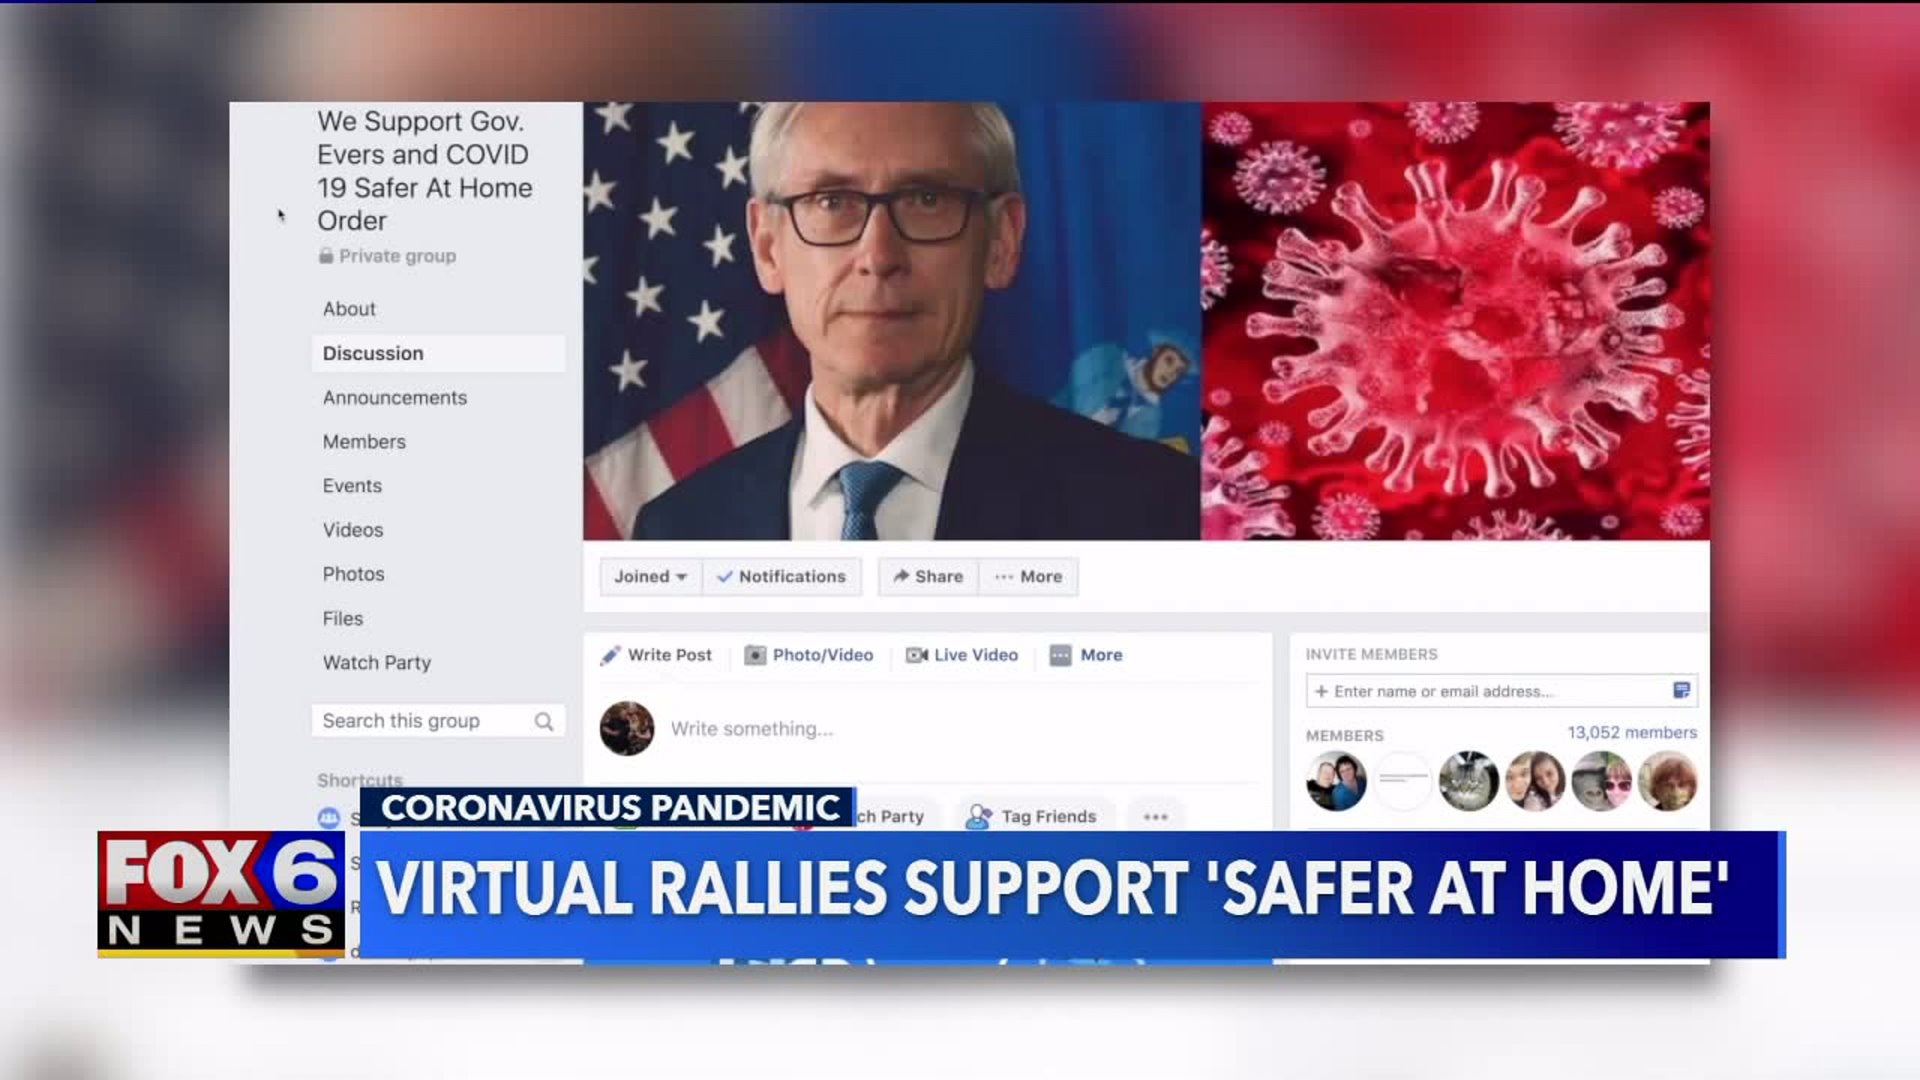
Task: Click the Share arrow icon
Action: point(901,576)
